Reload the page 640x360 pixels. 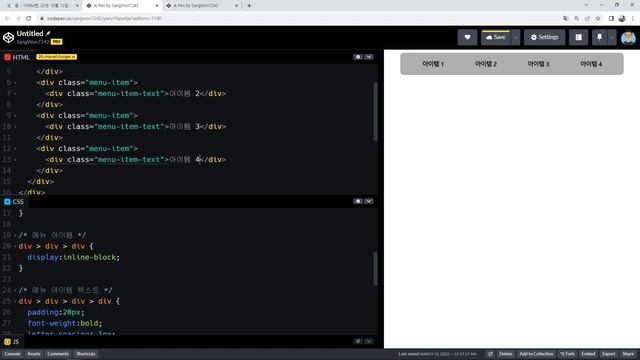[x=29, y=18]
